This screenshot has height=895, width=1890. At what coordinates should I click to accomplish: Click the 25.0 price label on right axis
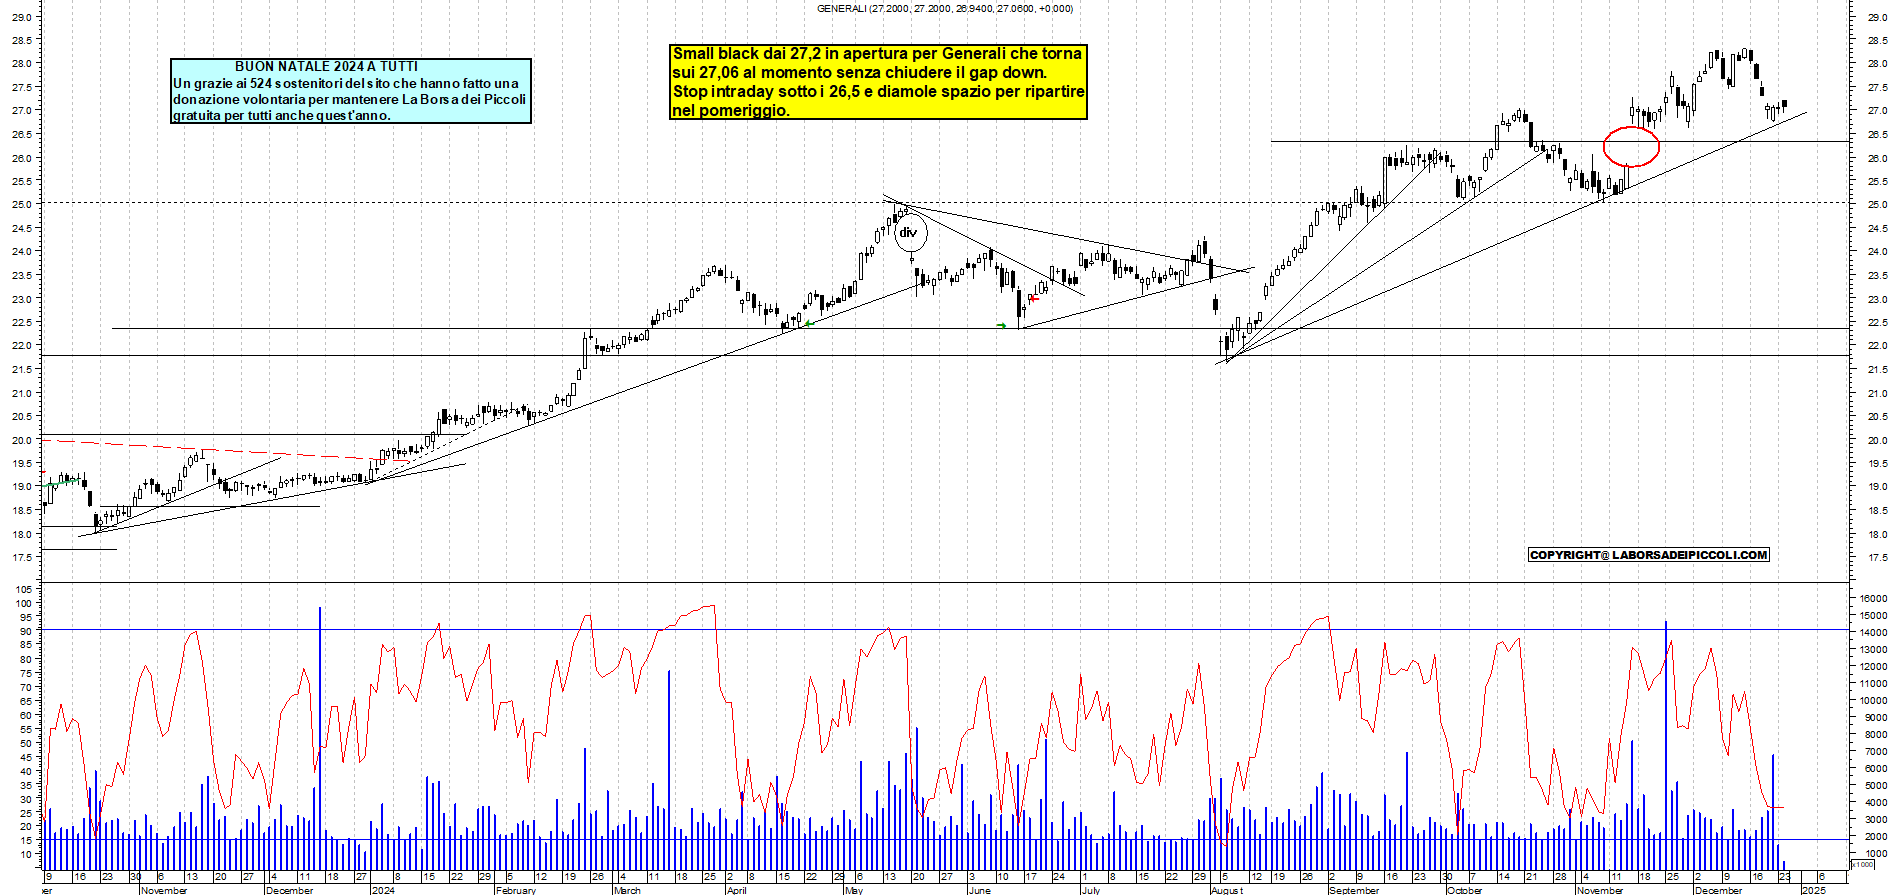1877,205
